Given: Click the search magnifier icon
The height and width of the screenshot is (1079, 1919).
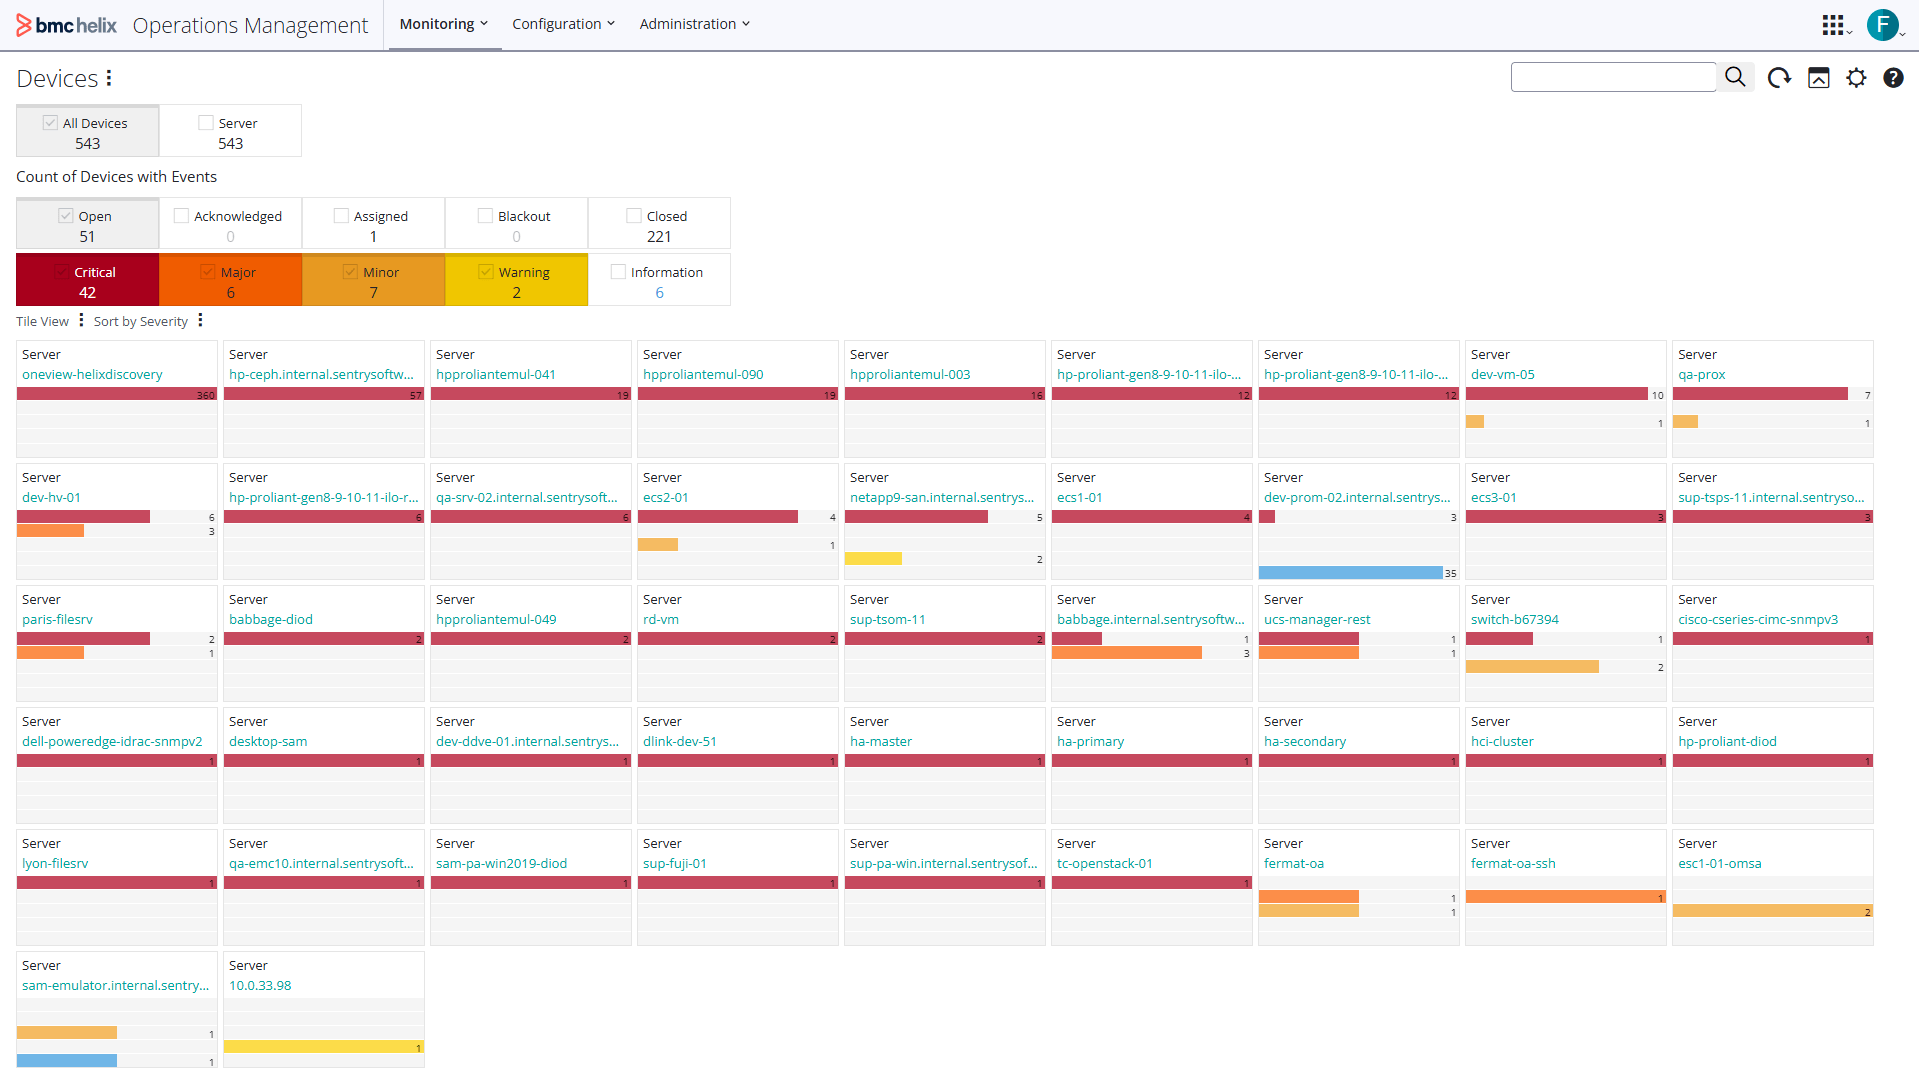Looking at the screenshot, I should 1735,77.
